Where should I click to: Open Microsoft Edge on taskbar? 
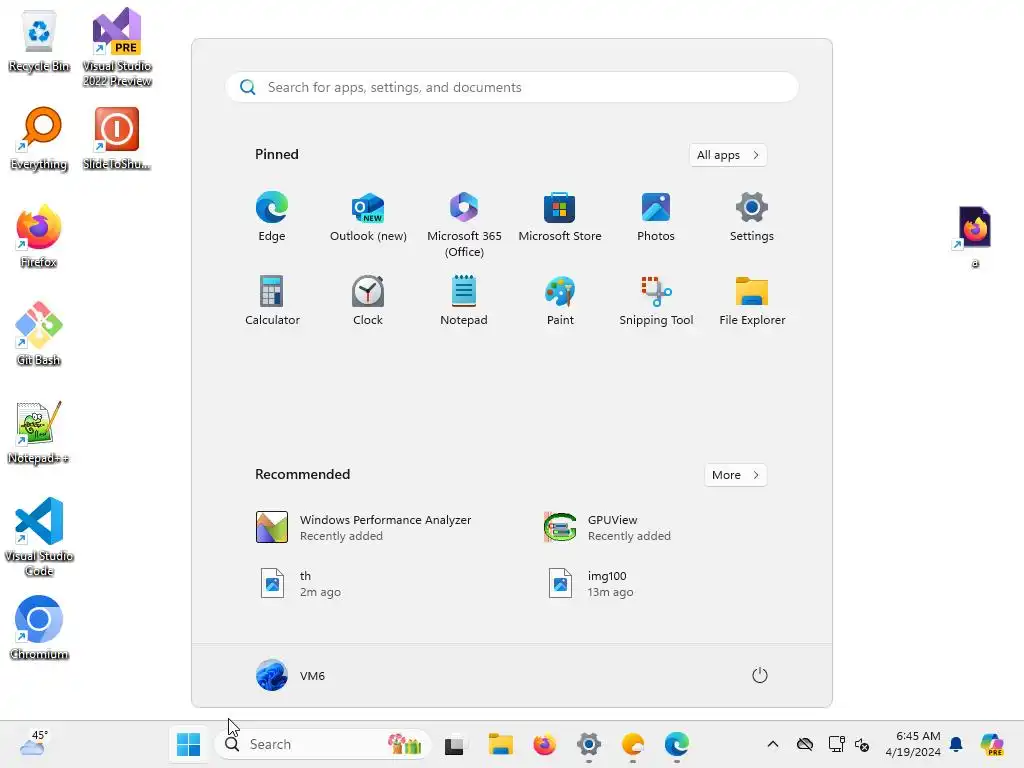677,744
